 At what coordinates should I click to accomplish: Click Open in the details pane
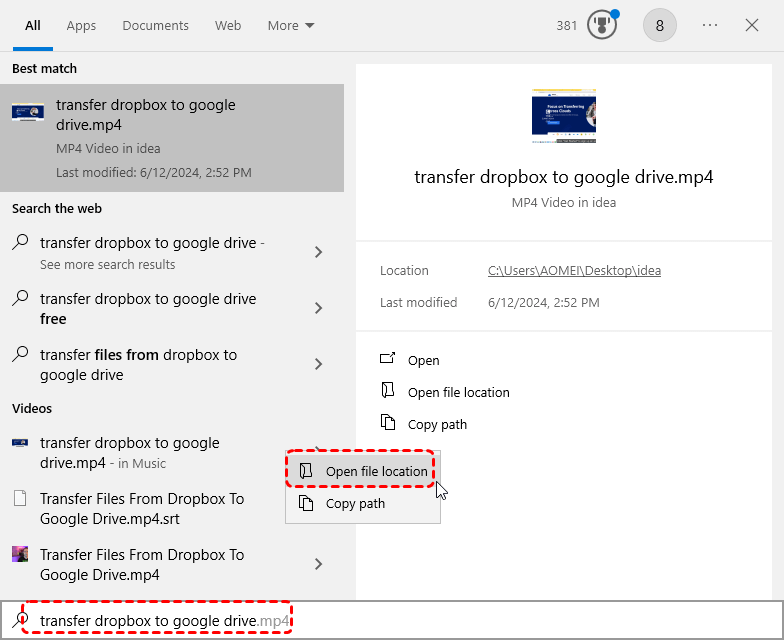click(424, 360)
